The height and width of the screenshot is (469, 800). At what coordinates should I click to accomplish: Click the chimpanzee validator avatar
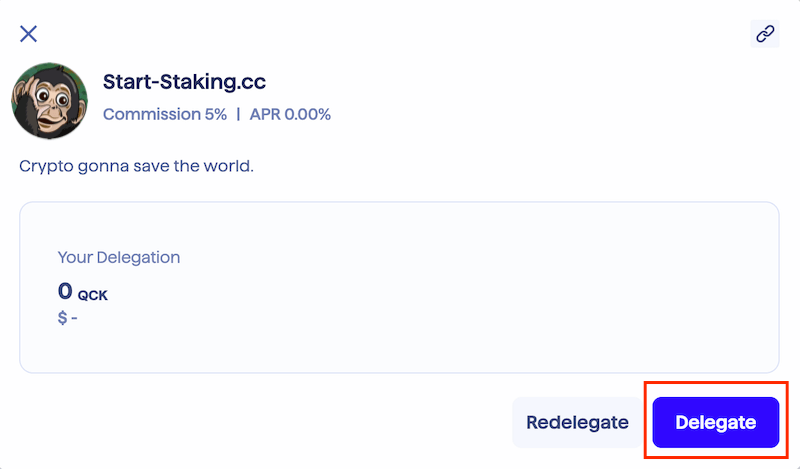tap(49, 101)
